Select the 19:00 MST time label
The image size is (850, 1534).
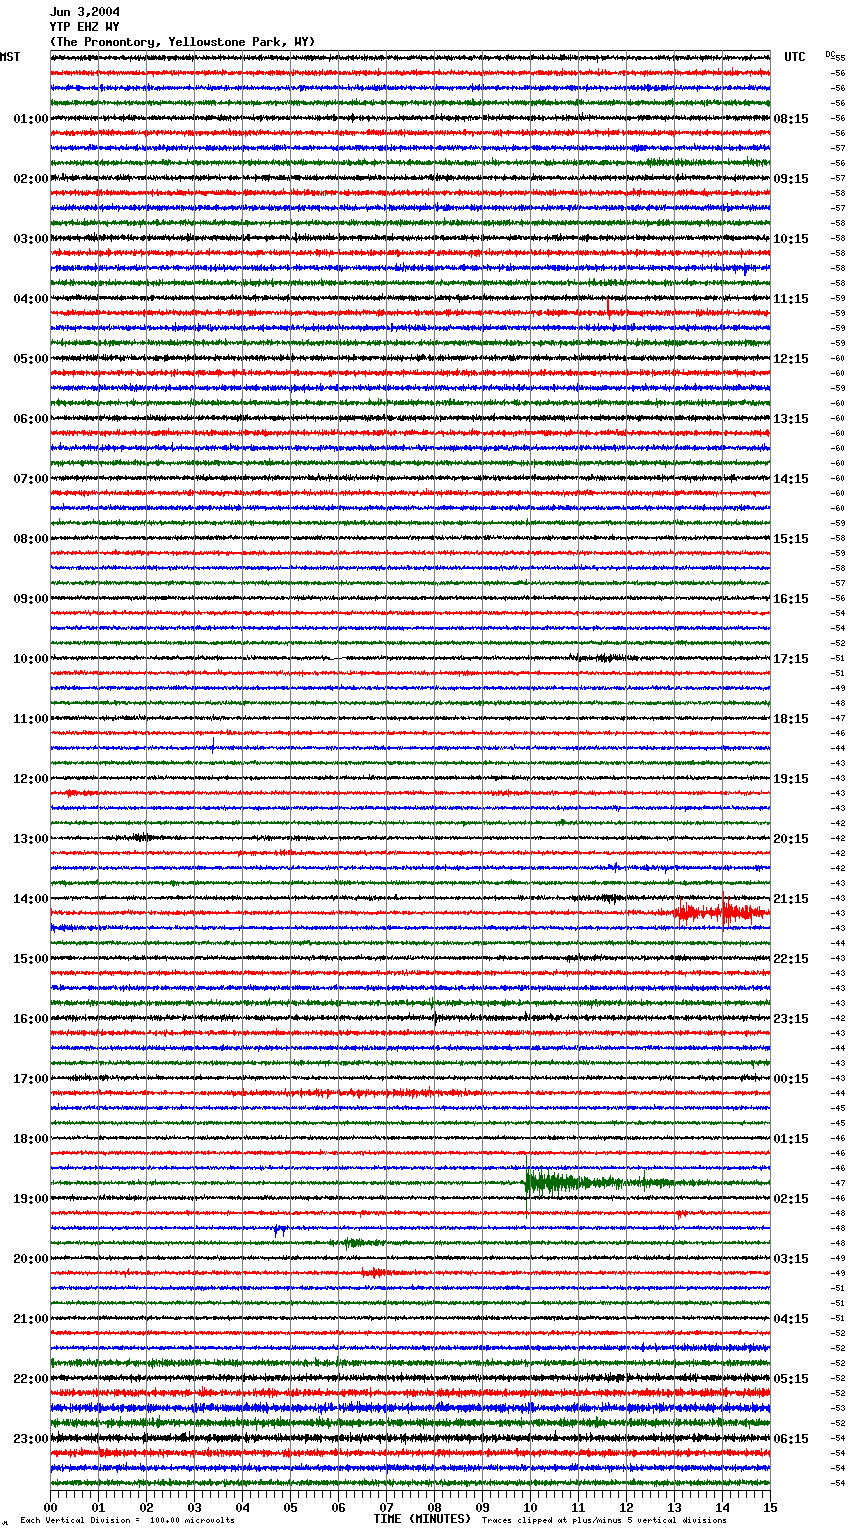pyautogui.click(x=30, y=1199)
